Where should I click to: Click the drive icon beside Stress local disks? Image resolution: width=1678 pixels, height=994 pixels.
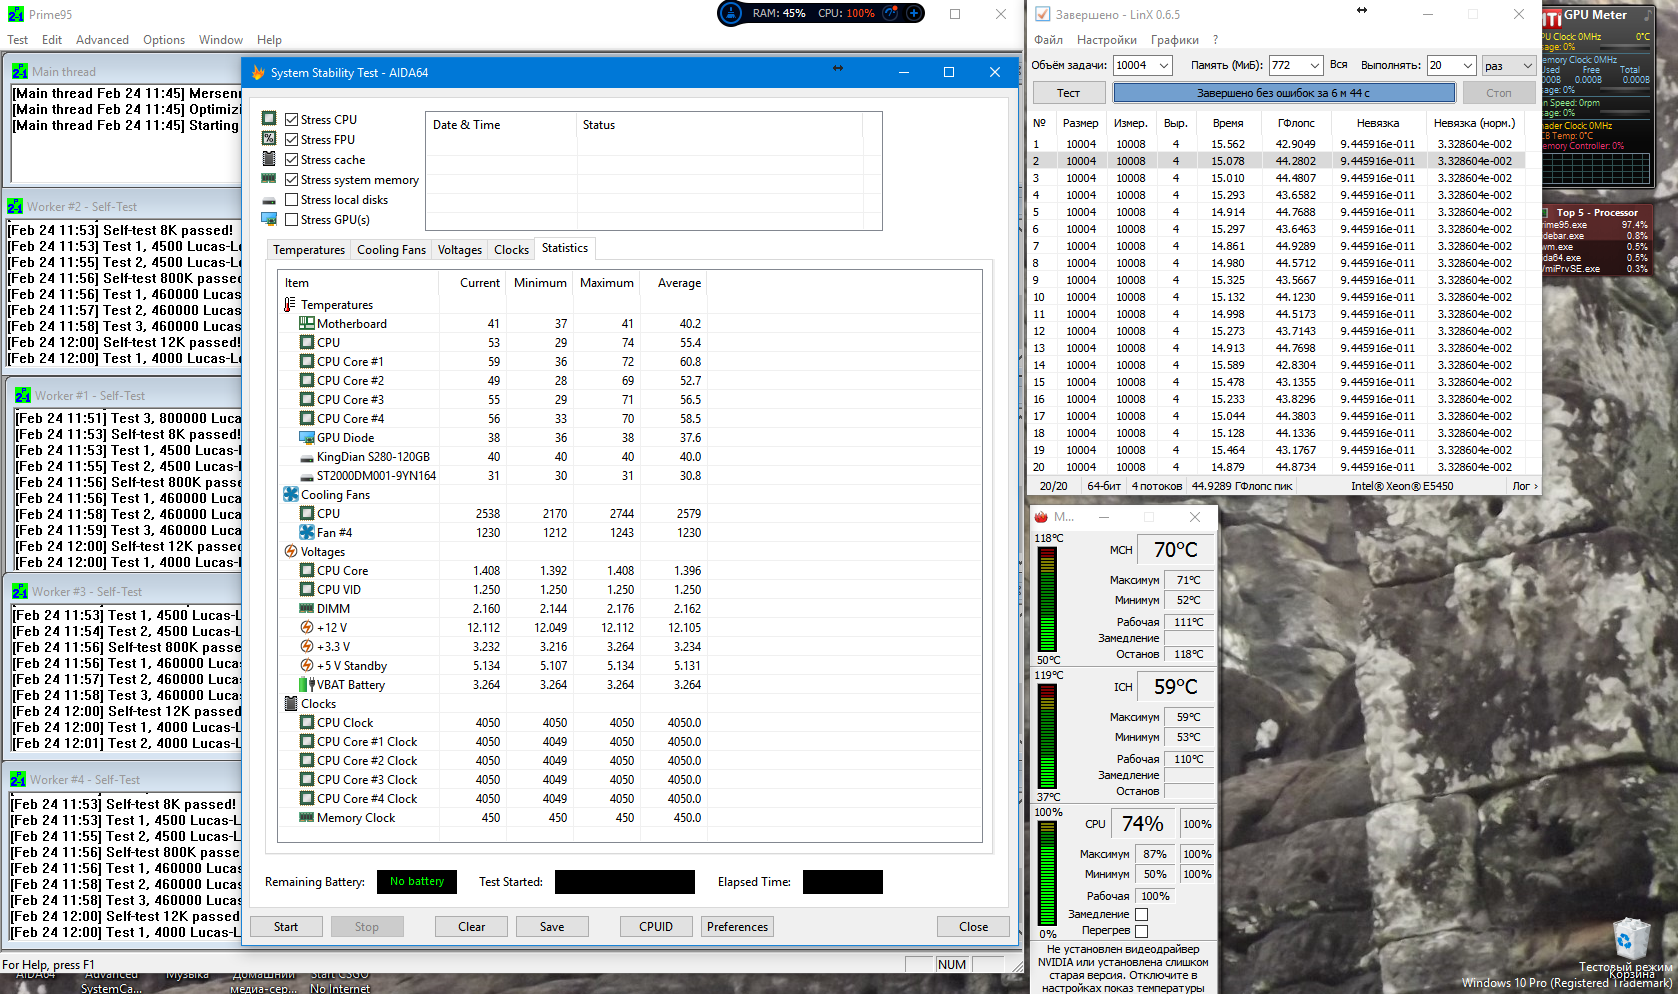point(269,200)
